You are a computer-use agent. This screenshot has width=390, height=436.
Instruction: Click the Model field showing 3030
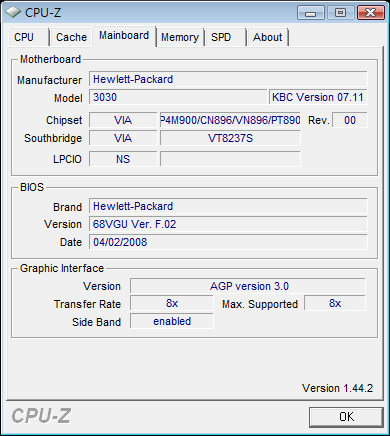pyautogui.click(x=178, y=97)
